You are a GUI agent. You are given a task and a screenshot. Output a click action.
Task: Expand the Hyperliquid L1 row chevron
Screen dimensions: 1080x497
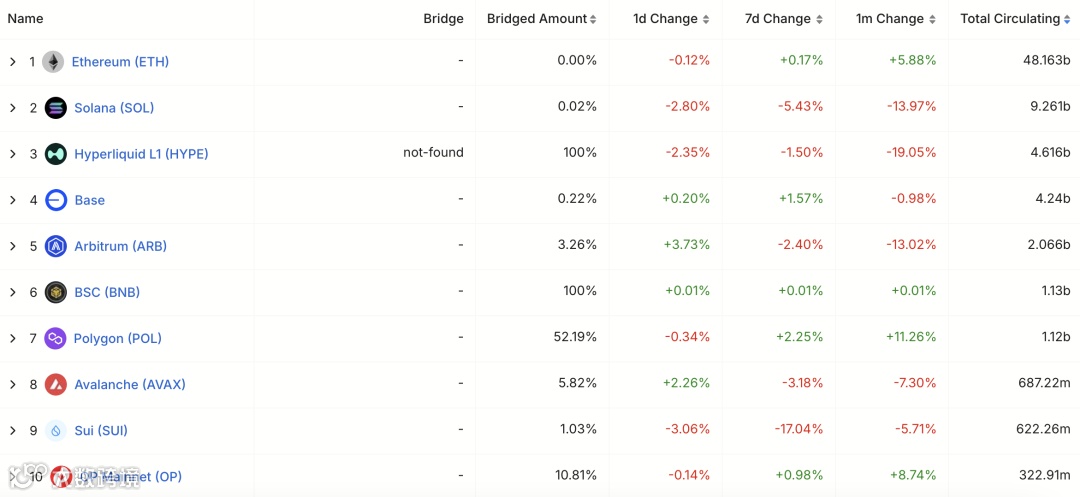click(13, 154)
